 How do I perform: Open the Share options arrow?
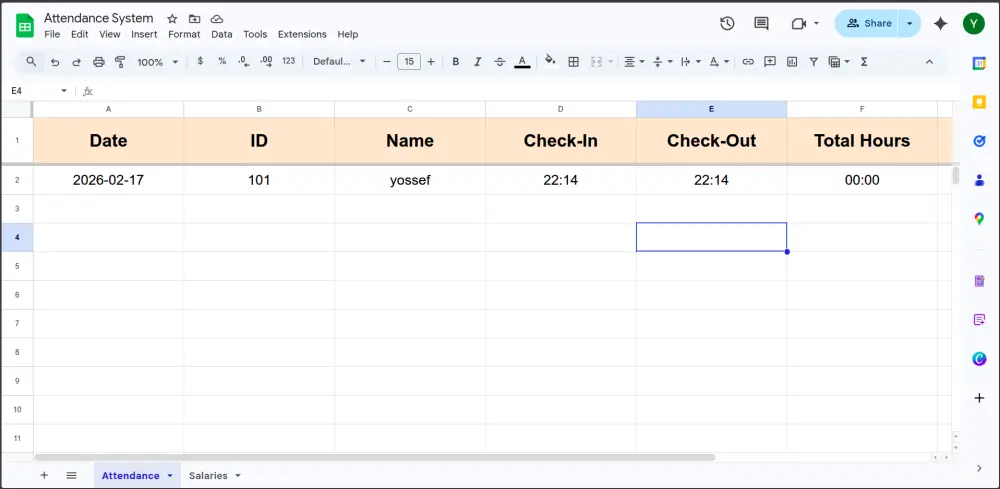909,24
